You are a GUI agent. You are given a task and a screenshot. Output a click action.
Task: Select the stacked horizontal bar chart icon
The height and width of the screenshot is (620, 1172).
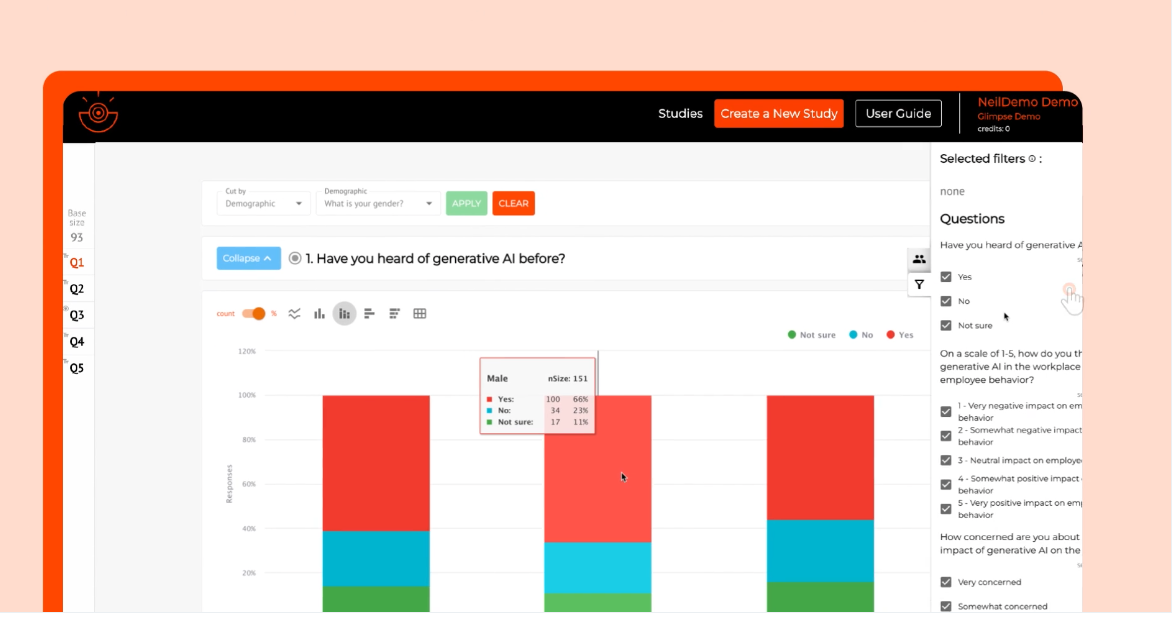pyautogui.click(x=395, y=314)
